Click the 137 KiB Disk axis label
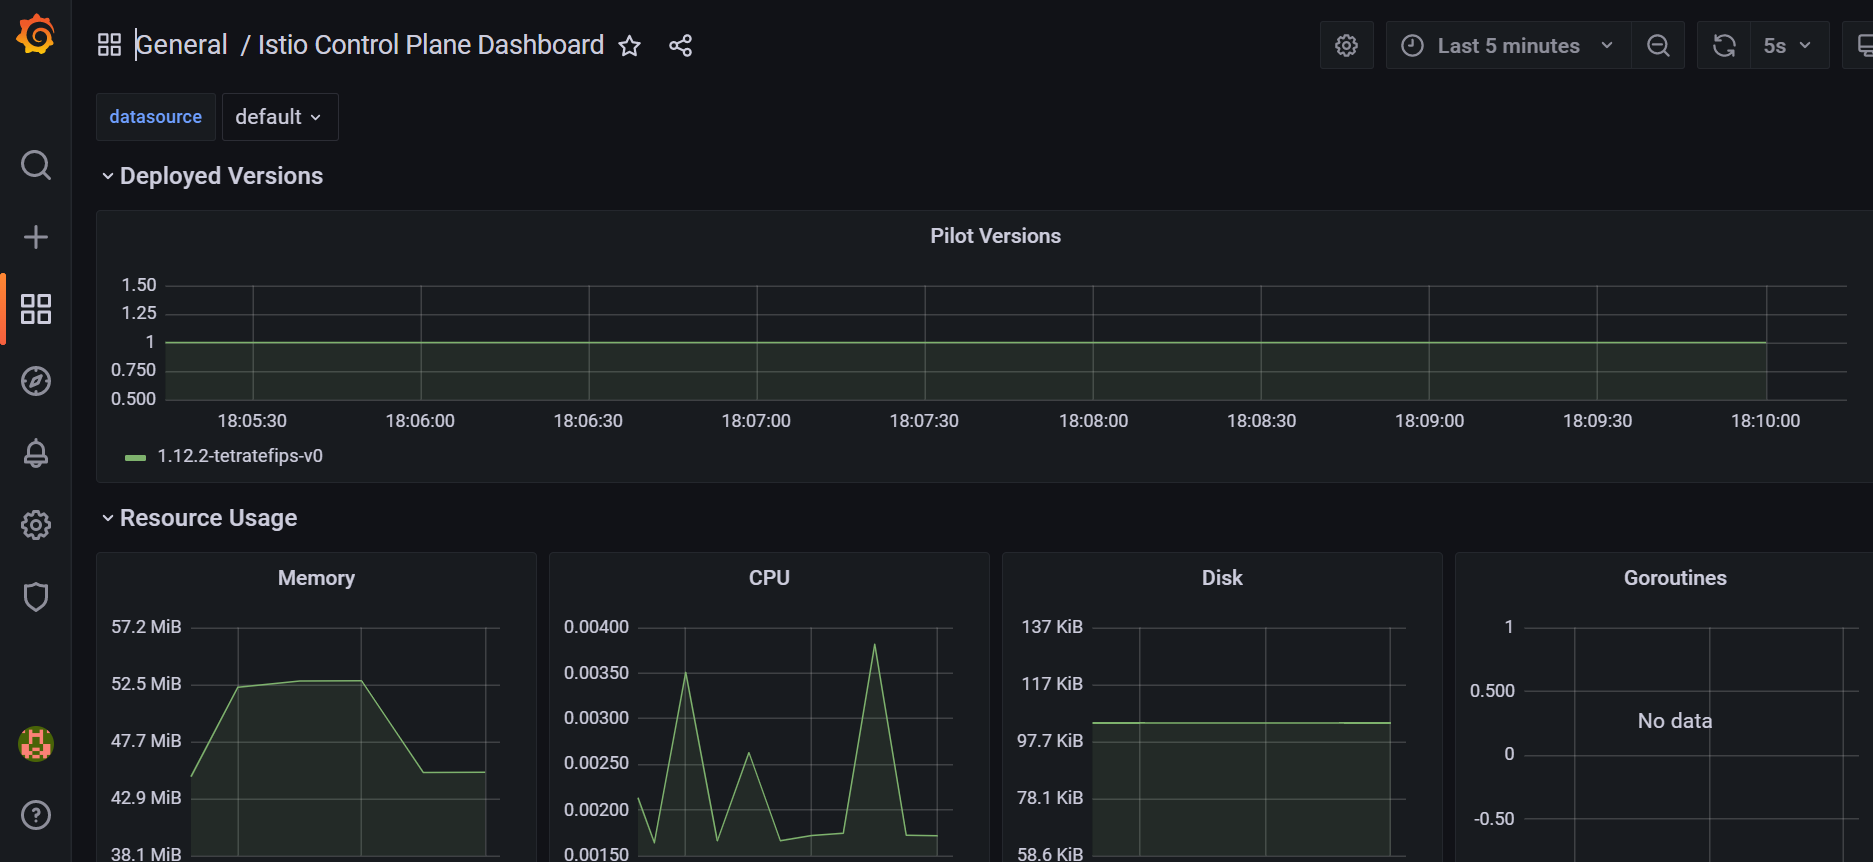This screenshot has height=862, width=1873. (x=1052, y=627)
